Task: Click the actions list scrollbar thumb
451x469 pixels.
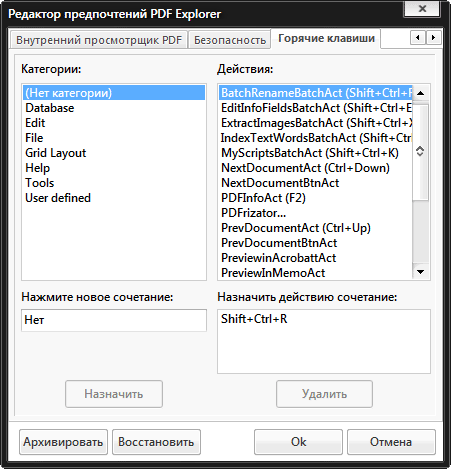Action: 420,151
